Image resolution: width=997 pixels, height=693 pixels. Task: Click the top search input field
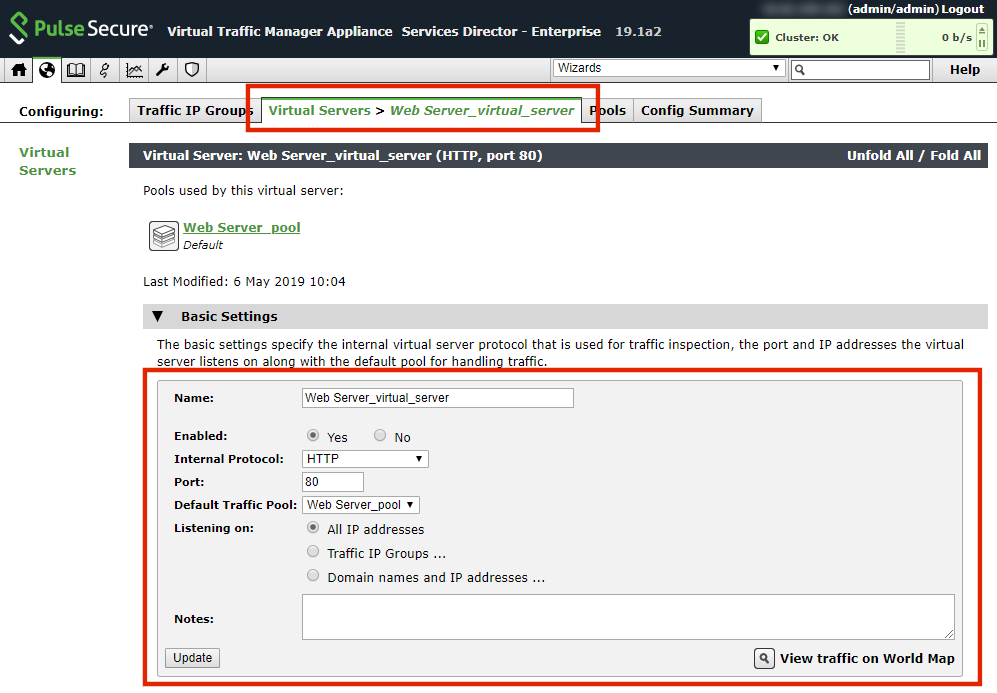pyautogui.click(x=860, y=70)
